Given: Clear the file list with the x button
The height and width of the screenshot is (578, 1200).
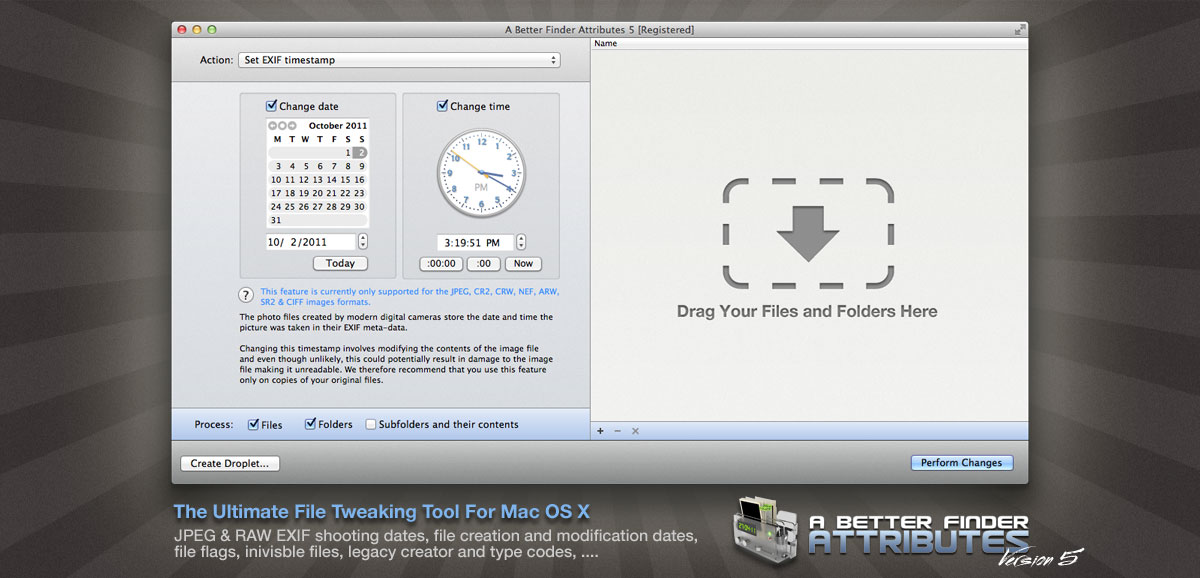Looking at the screenshot, I should click(x=635, y=431).
